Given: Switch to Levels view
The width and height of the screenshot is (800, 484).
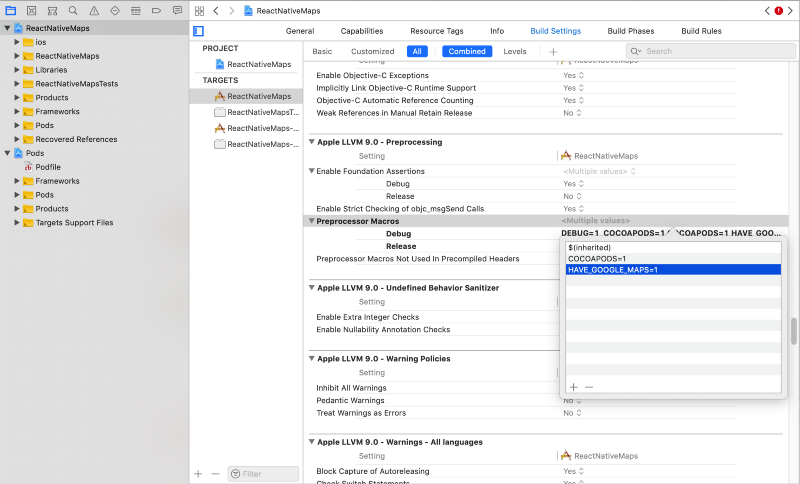Looking at the screenshot, I should click(514, 51).
